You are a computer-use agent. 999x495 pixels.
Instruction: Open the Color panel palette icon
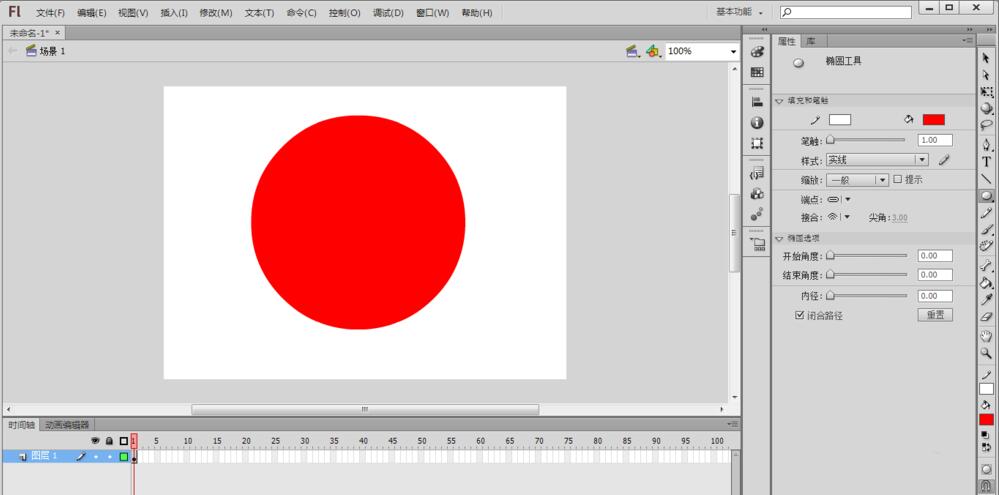click(x=757, y=52)
